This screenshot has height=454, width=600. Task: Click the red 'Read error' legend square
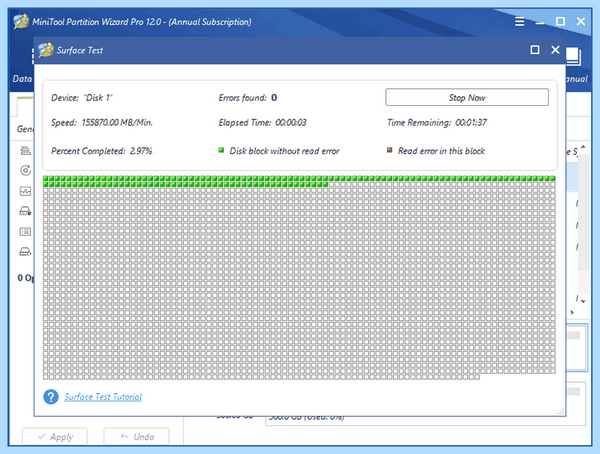click(390, 150)
